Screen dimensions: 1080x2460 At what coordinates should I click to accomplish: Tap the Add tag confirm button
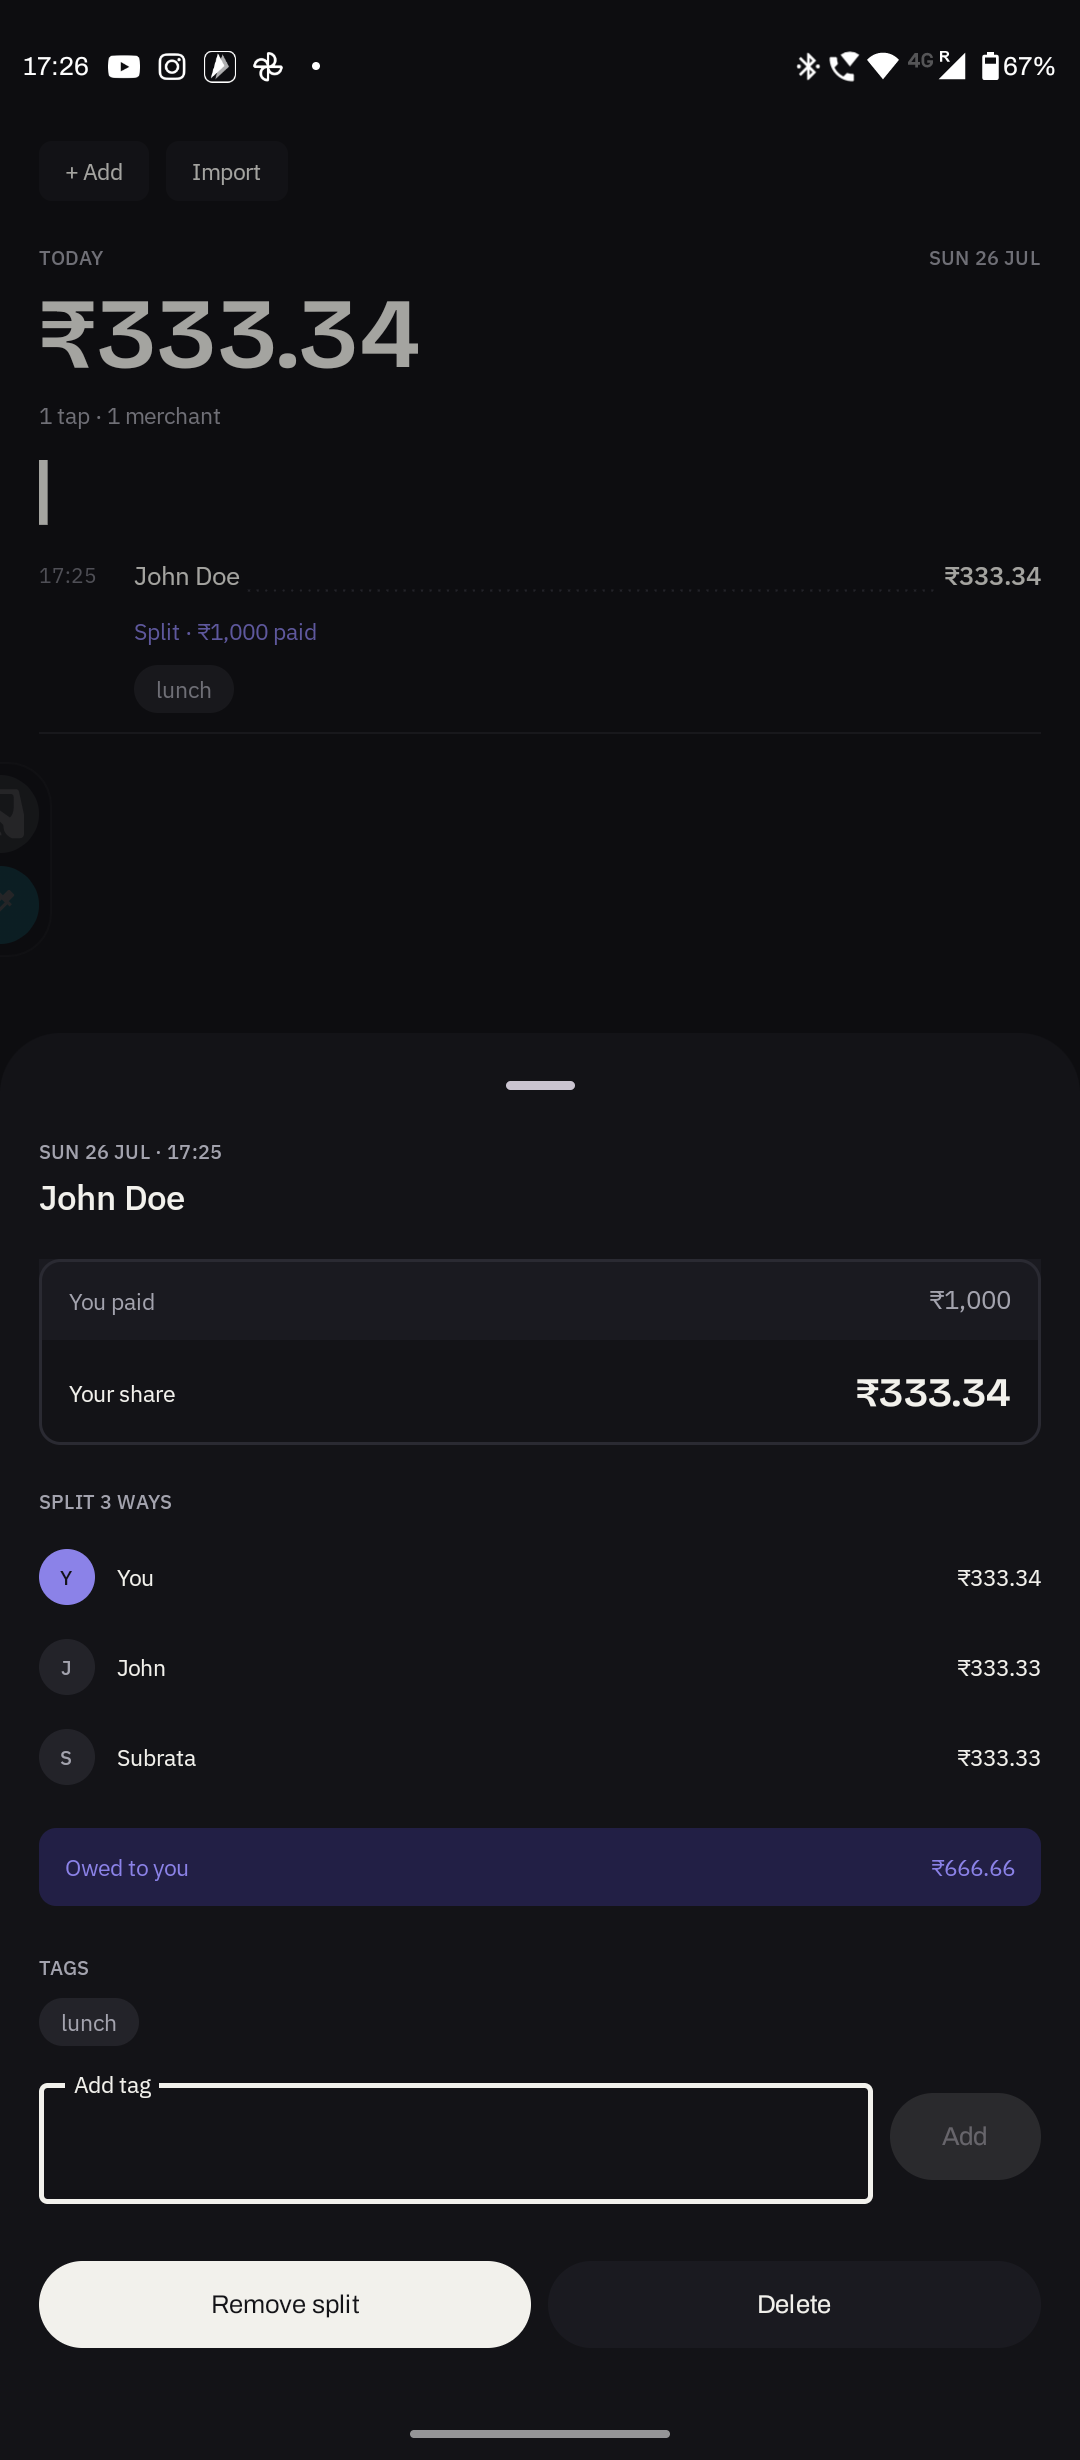pyautogui.click(x=965, y=2136)
